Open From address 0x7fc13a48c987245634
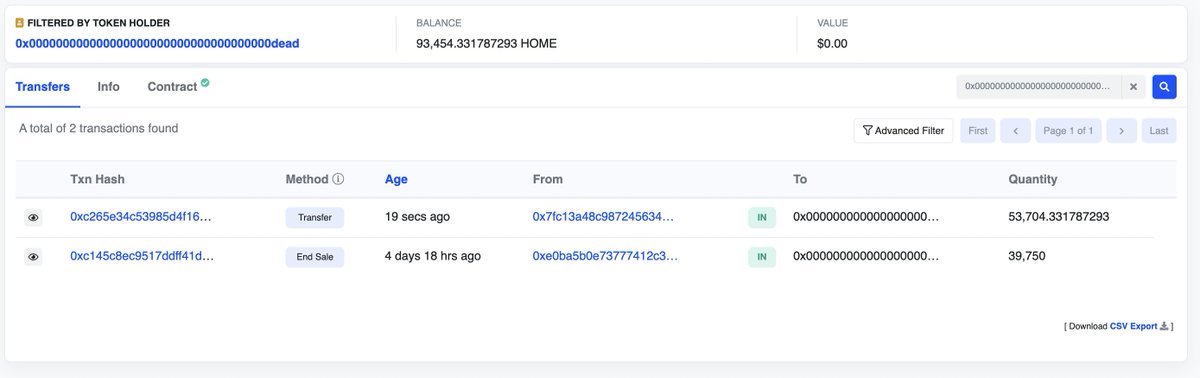 click(604, 216)
